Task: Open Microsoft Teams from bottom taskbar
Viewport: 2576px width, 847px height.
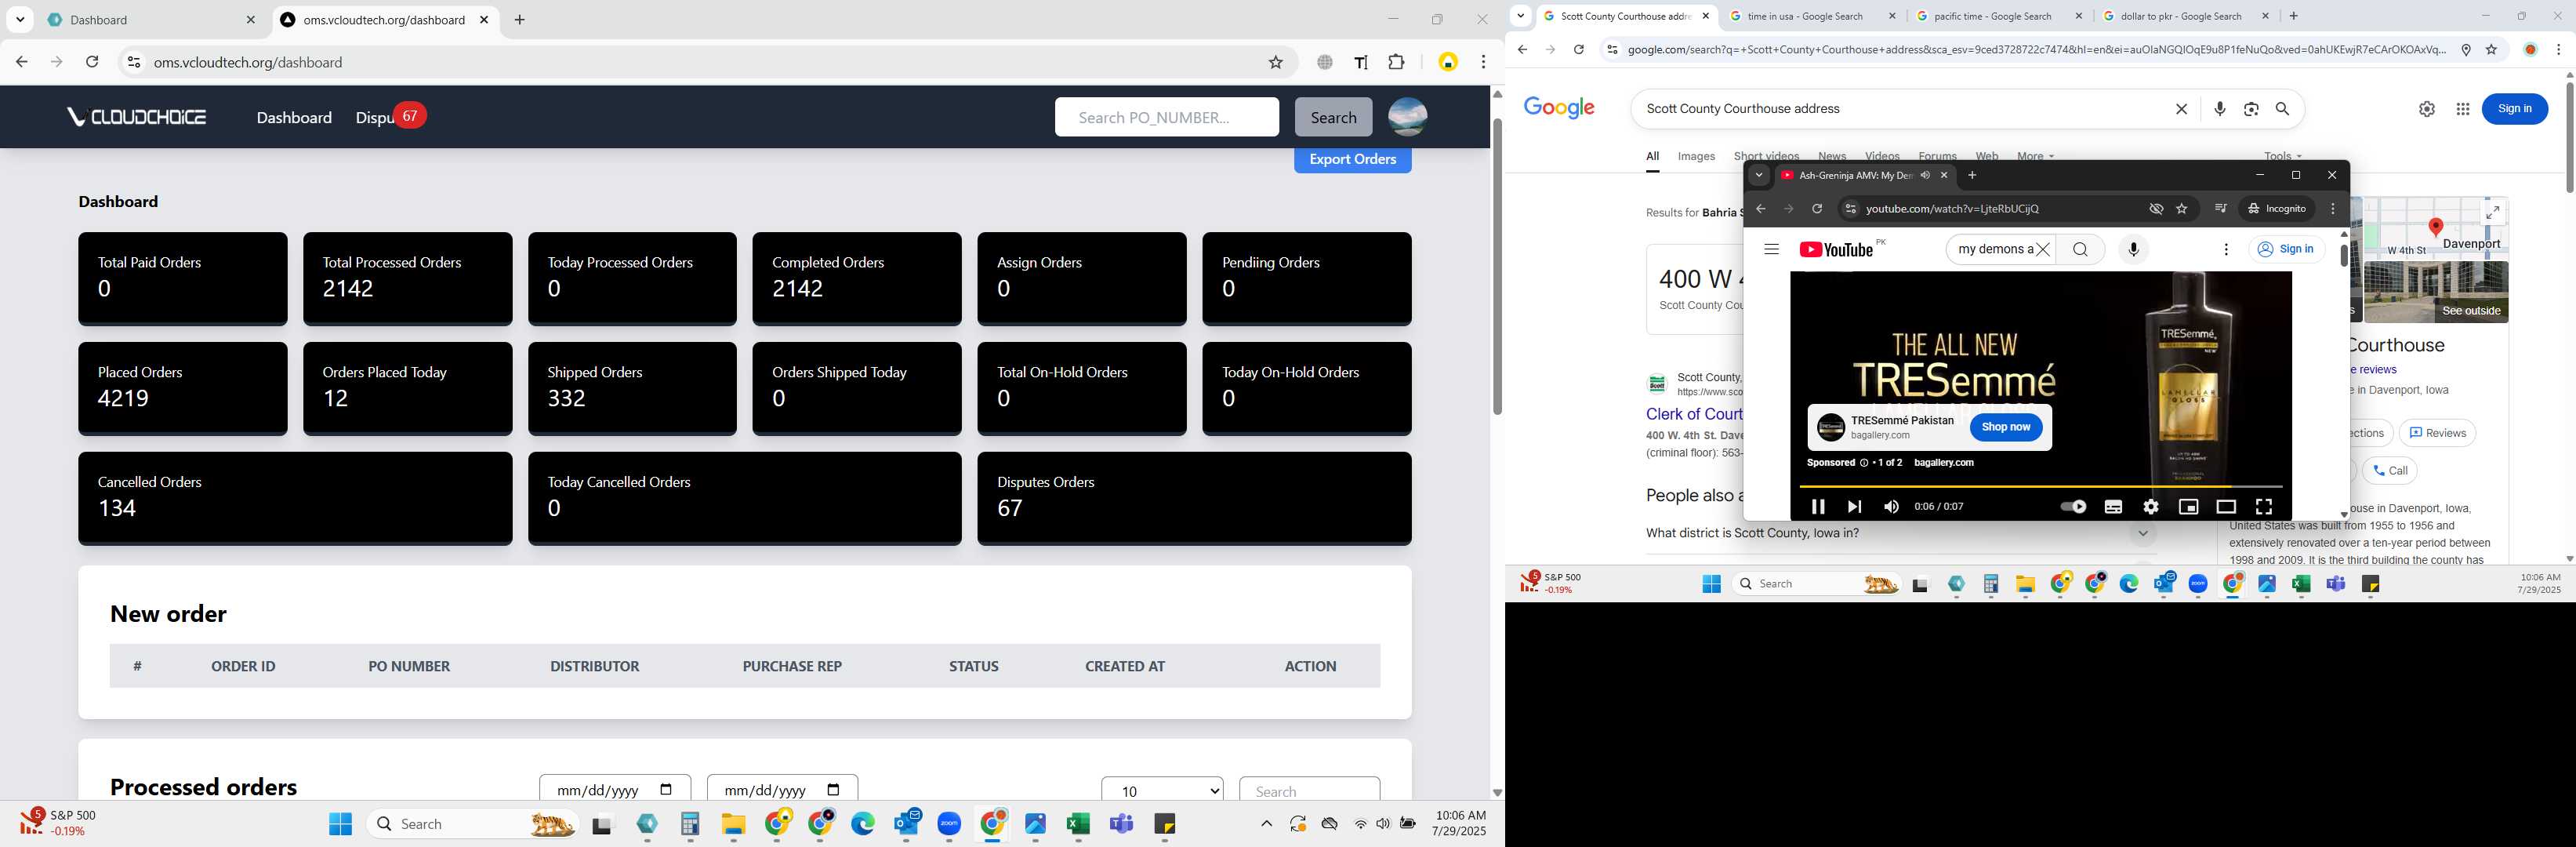Action: click(x=1122, y=824)
